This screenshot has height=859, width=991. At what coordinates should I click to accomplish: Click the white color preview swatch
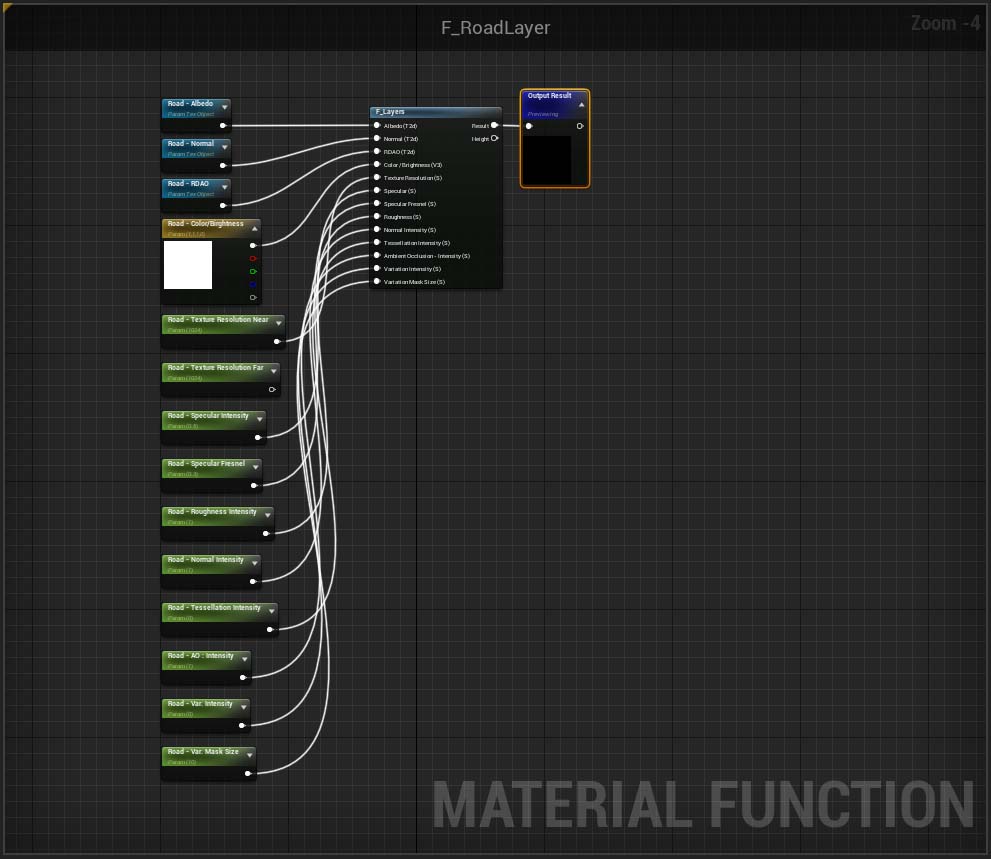[x=188, y=265]
